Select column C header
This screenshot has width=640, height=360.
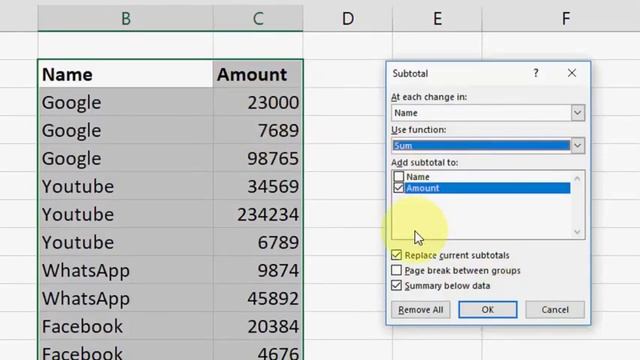(x=258, y=18)
